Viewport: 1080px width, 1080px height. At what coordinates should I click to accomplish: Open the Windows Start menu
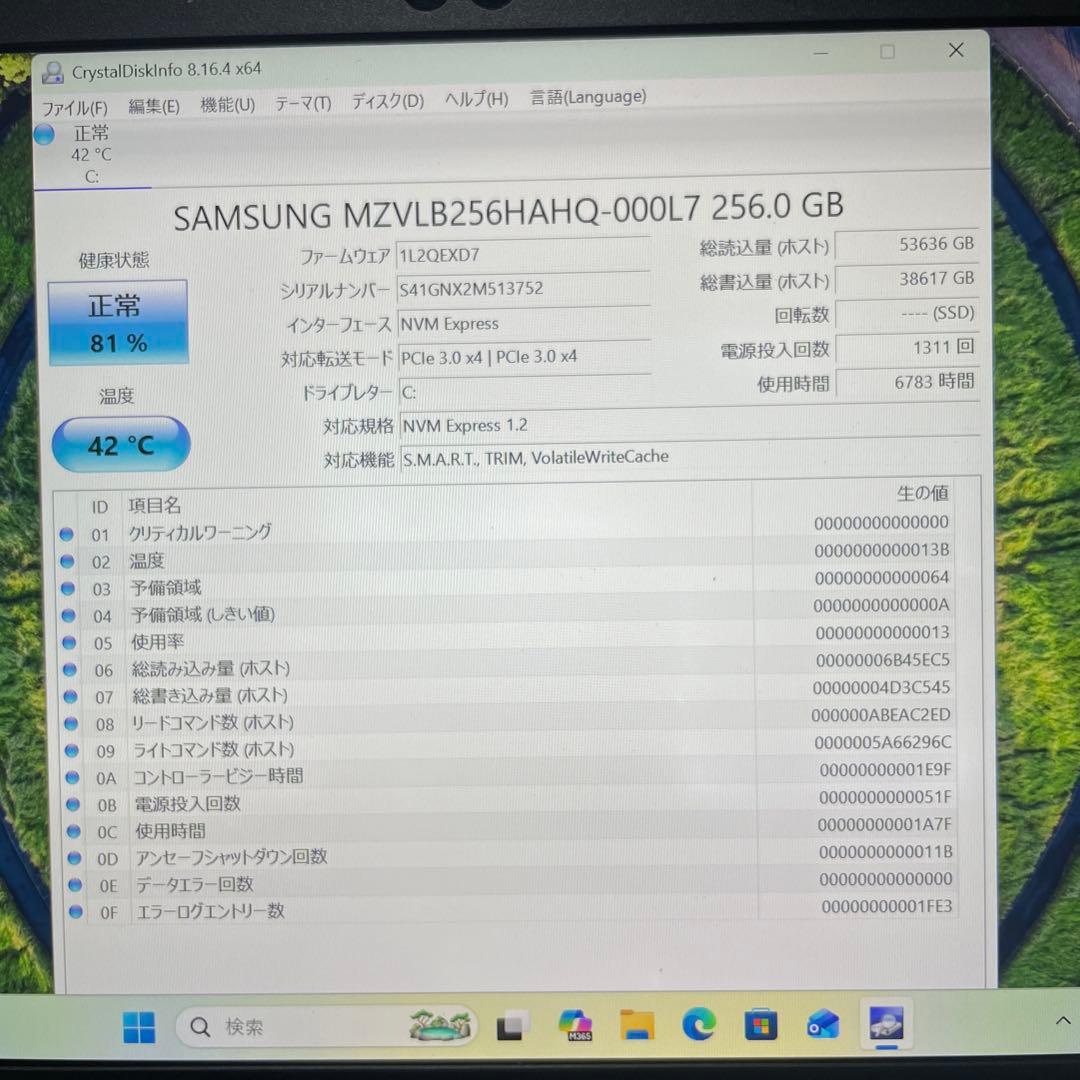pos(138,1028)
